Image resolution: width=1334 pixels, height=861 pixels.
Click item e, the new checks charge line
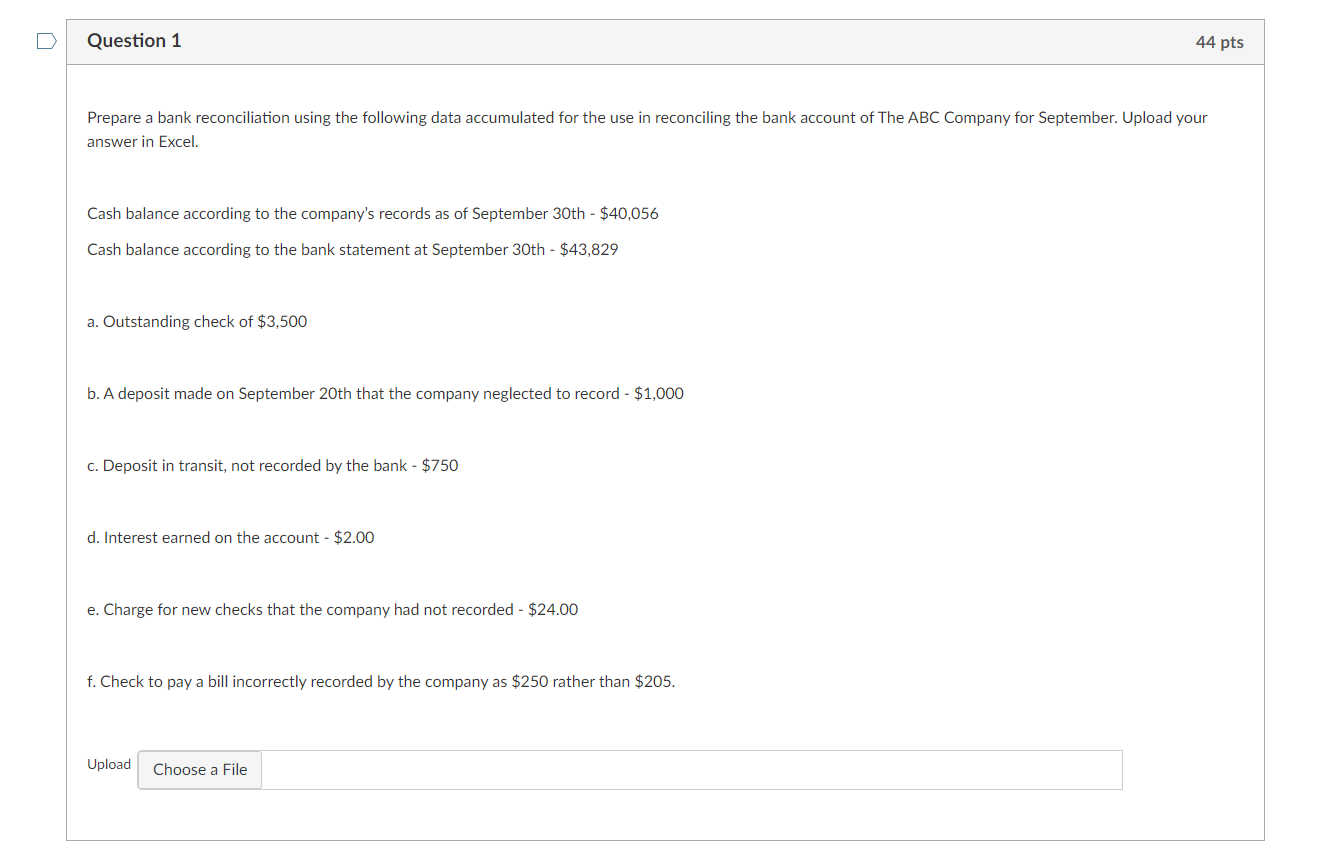click(x=333, y=609)
